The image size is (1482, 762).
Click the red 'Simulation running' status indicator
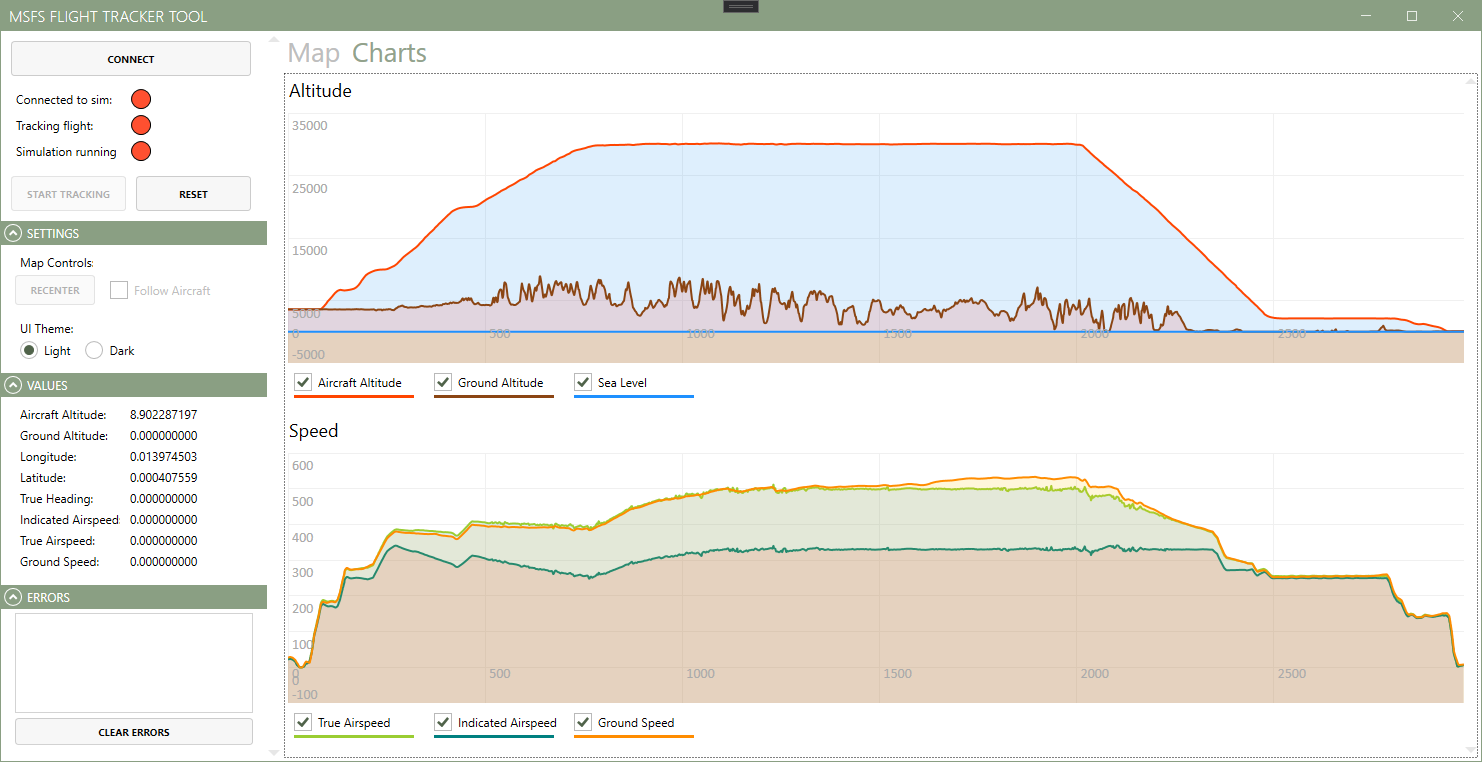(x=141, y=151)
